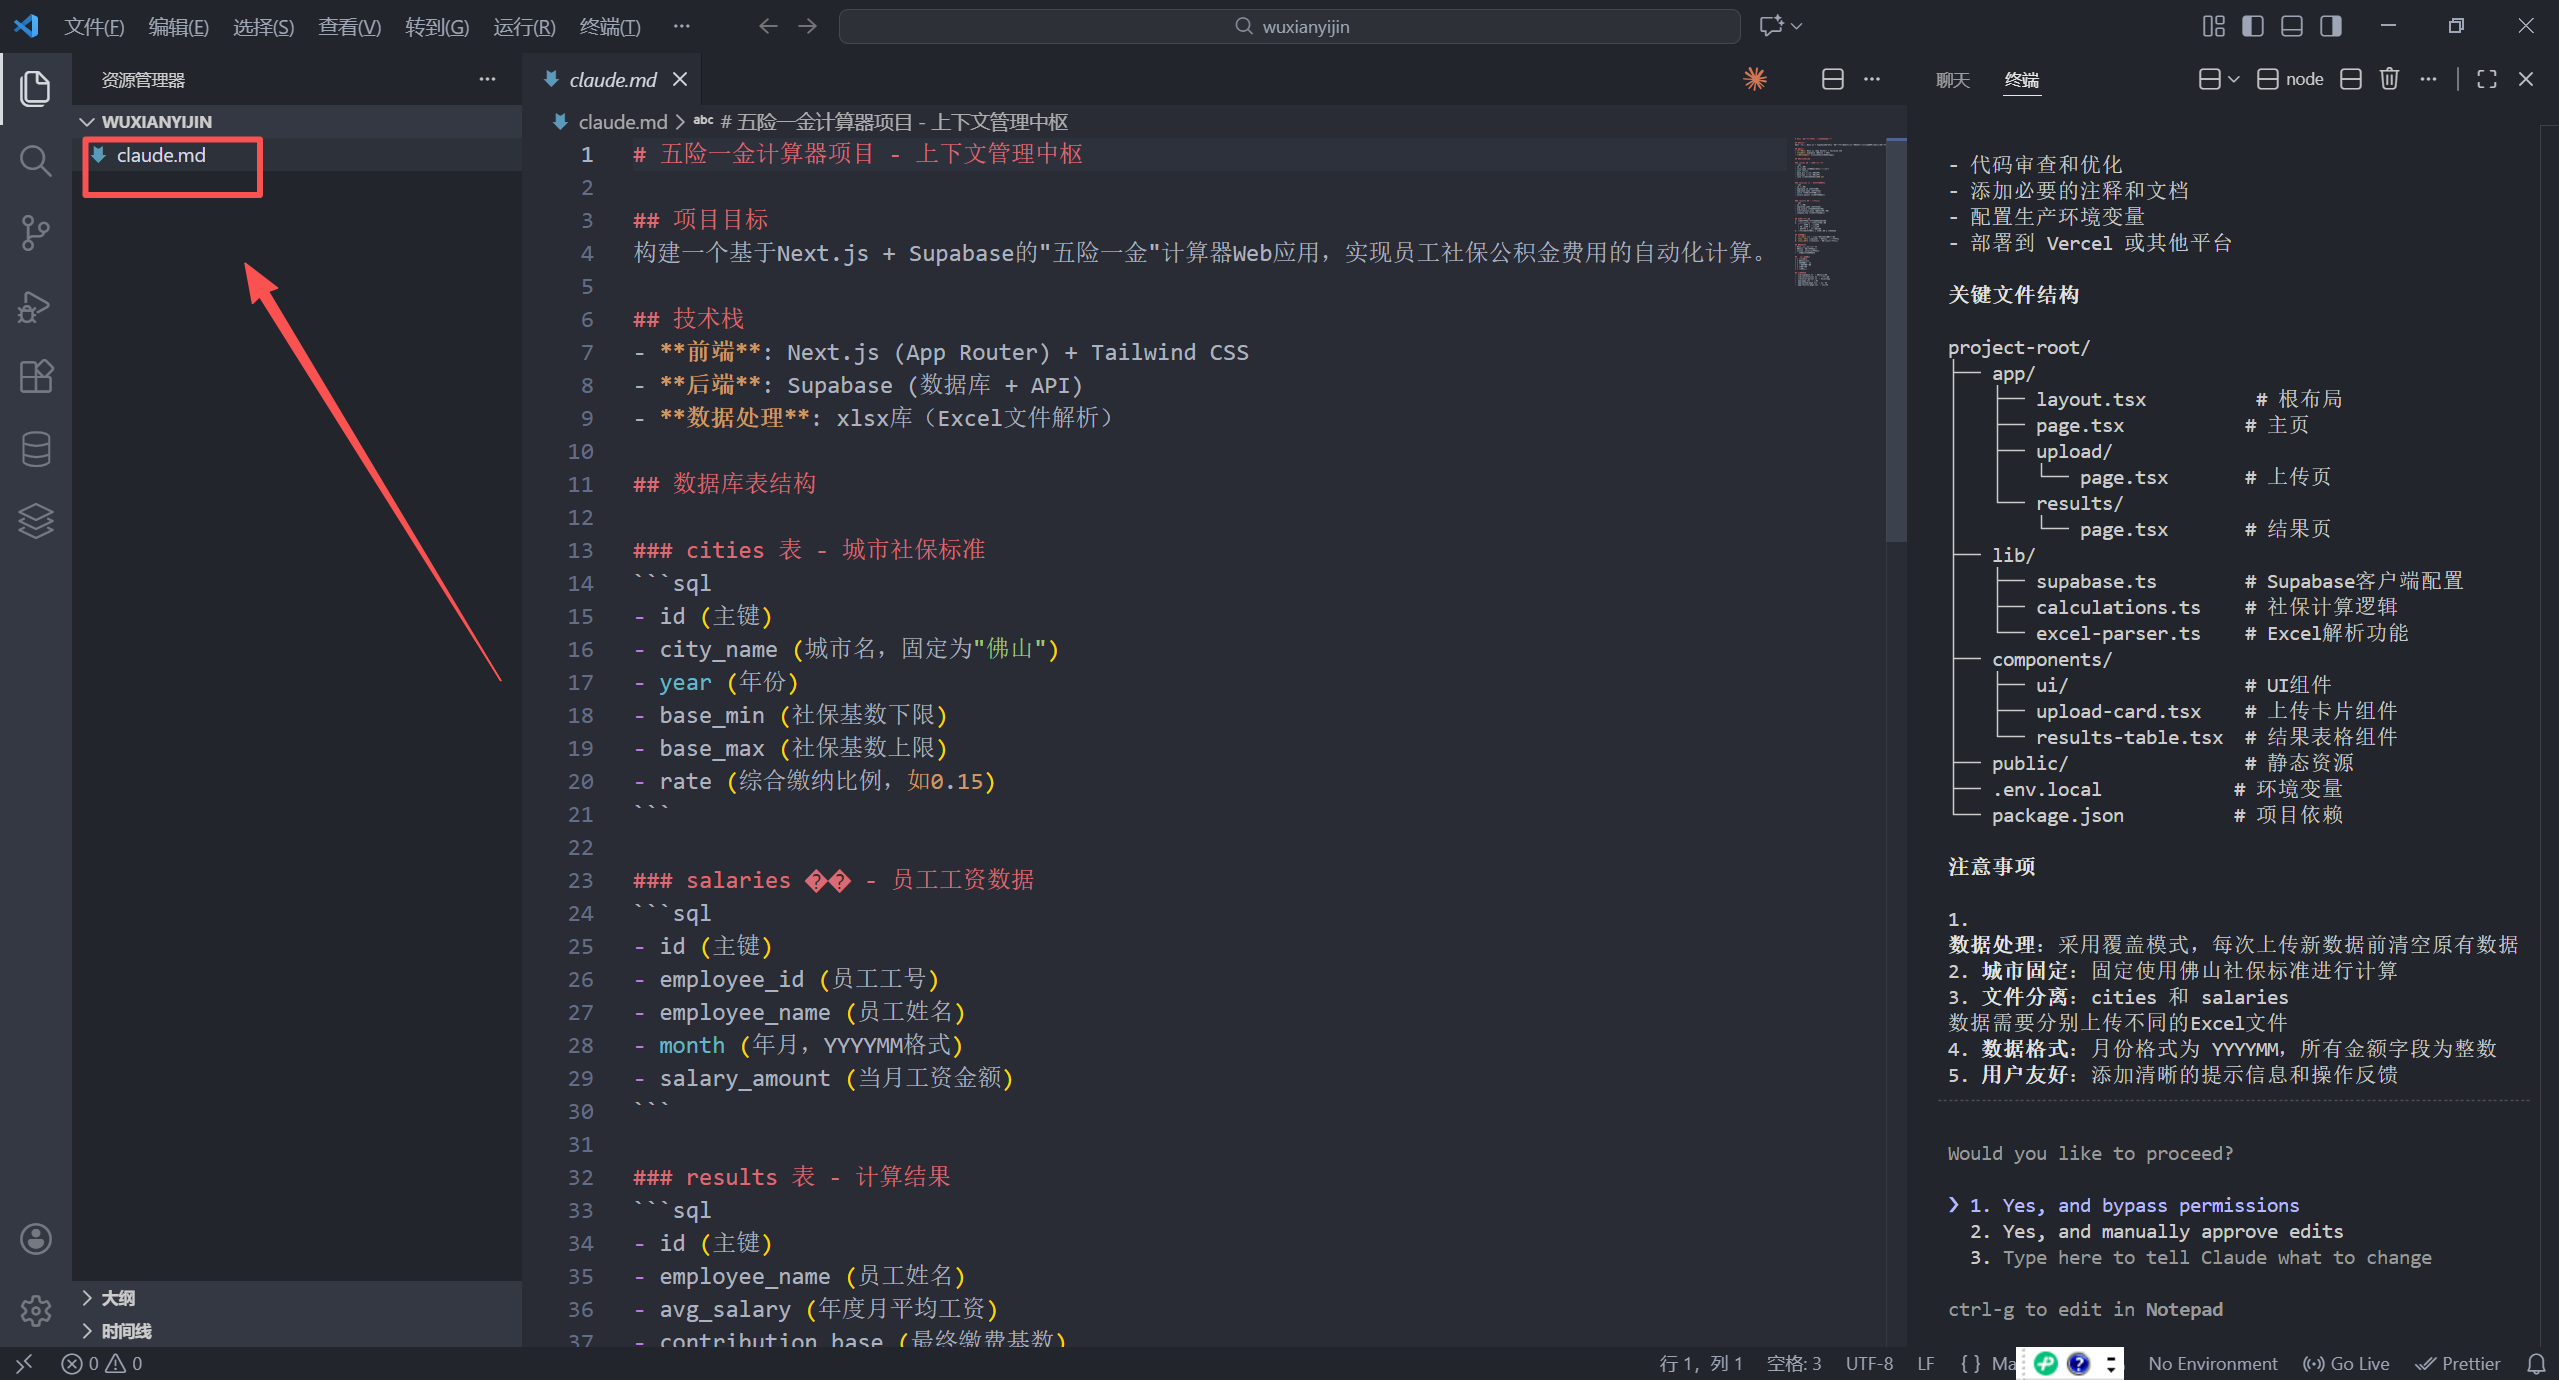Open the 文件(F) menu

point(94,26)
